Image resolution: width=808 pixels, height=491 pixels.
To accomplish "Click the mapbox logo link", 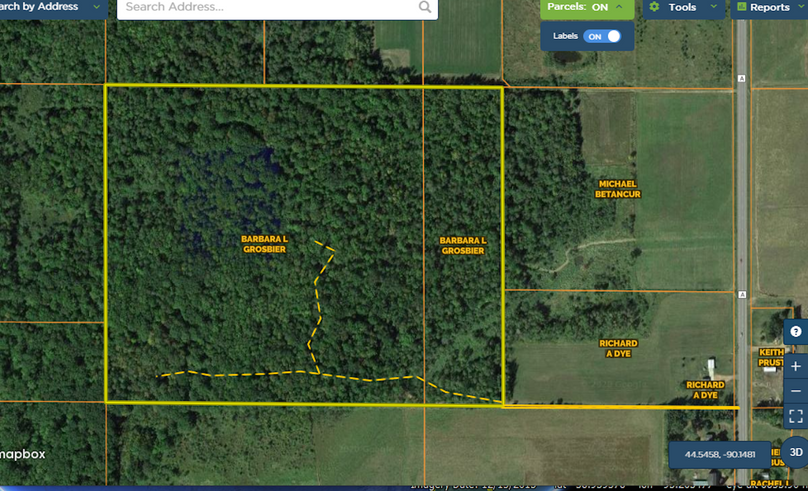I will 22,454.
